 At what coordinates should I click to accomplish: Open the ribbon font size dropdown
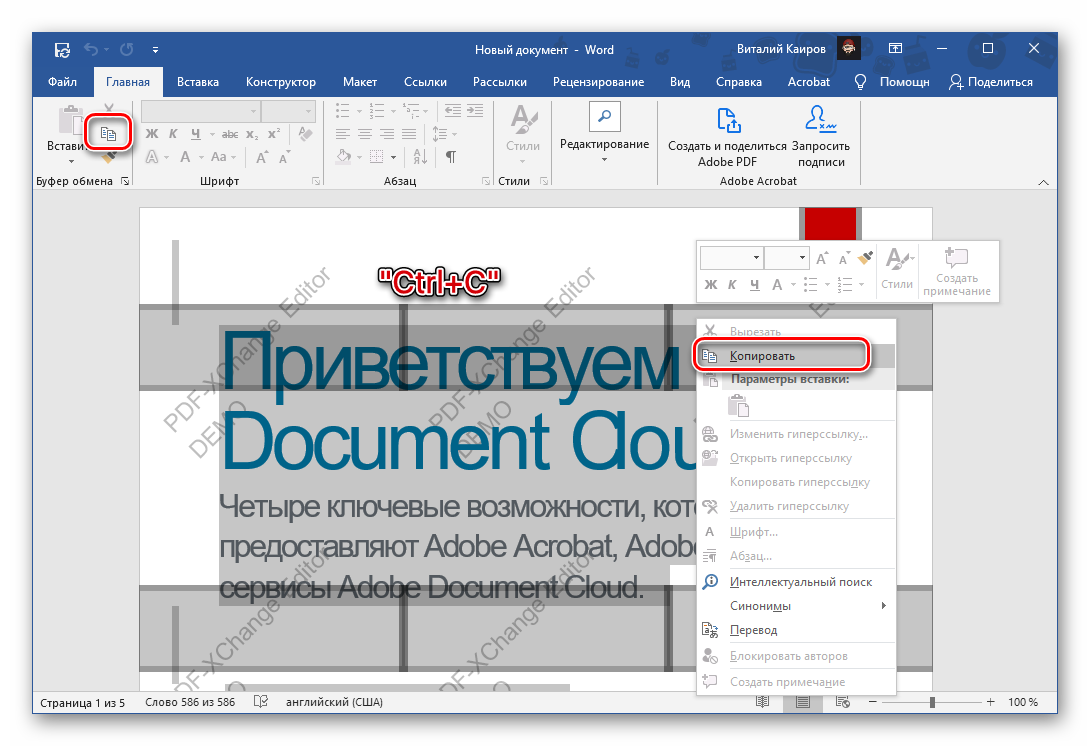[308, 111]
